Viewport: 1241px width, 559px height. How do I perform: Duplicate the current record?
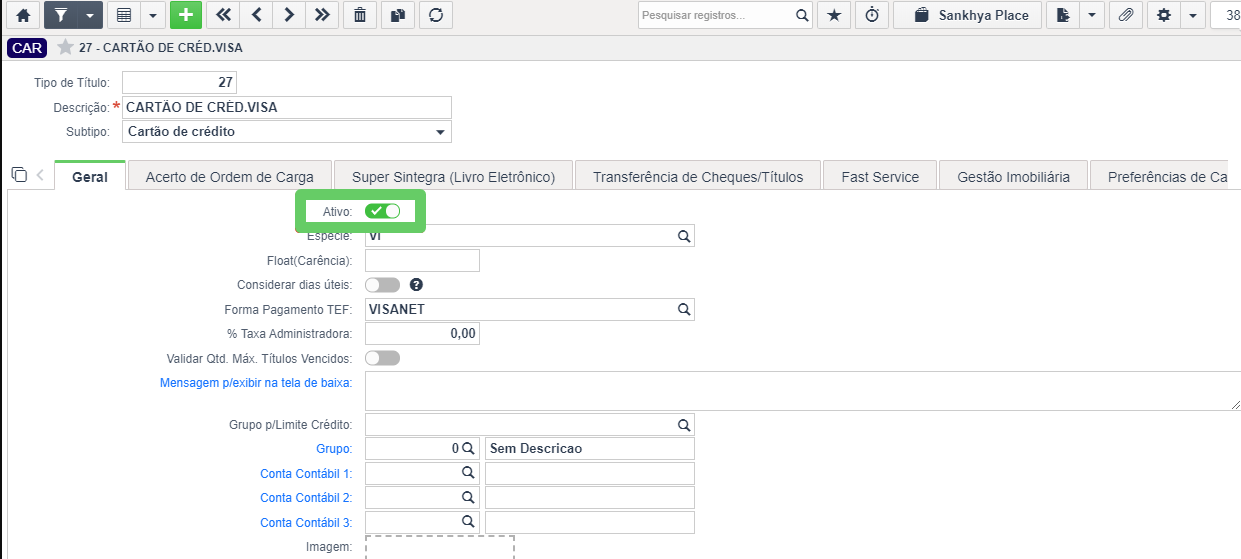tap(397, 15)
